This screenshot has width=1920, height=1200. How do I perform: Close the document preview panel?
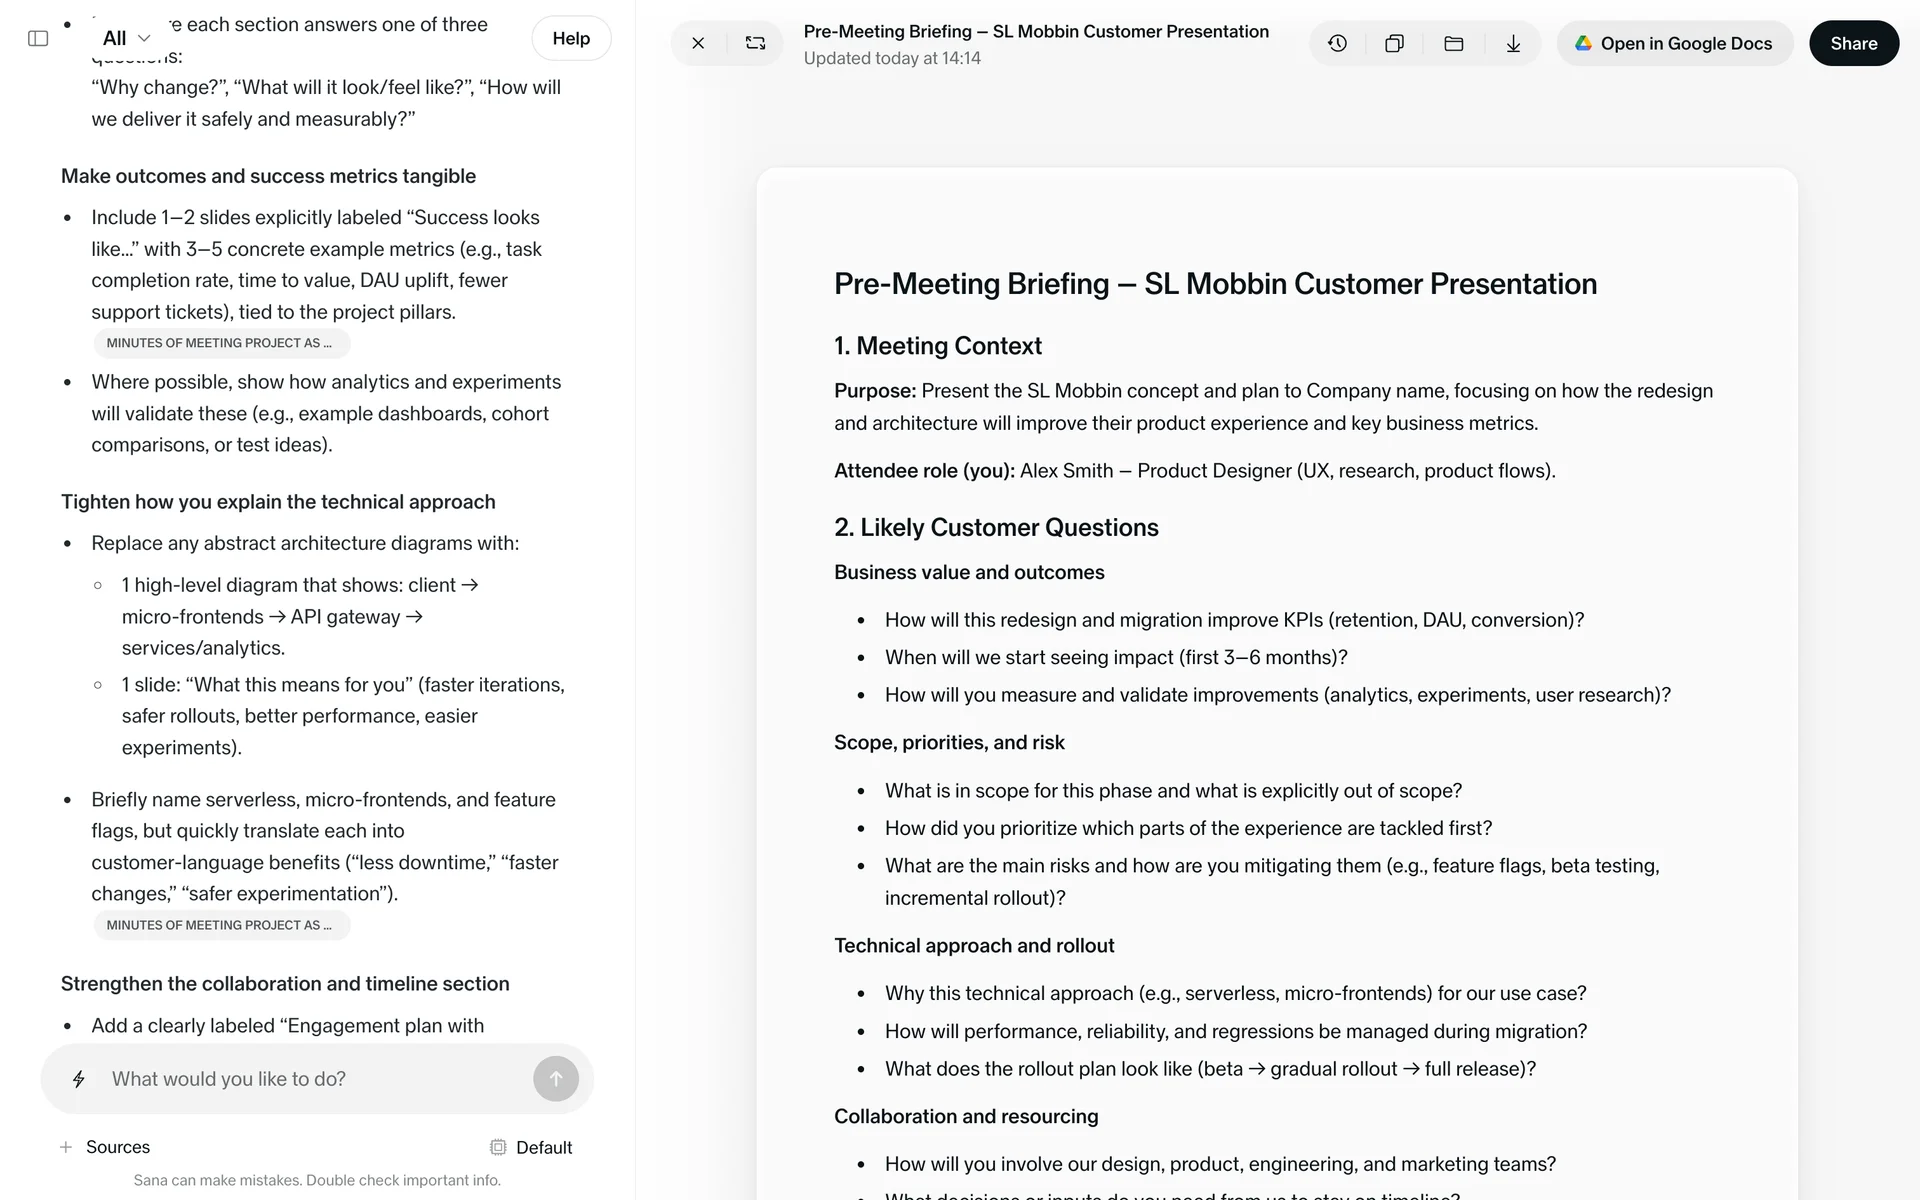pos(698,43)
